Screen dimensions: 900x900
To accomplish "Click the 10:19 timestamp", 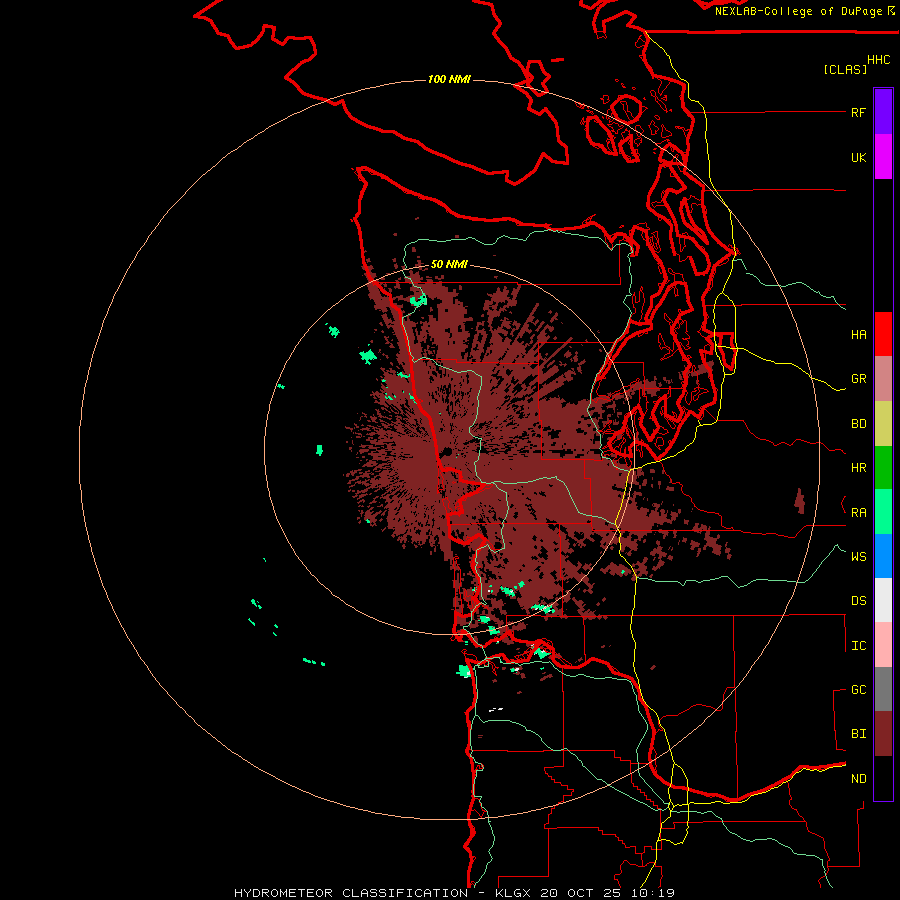I will coord(652,893).
